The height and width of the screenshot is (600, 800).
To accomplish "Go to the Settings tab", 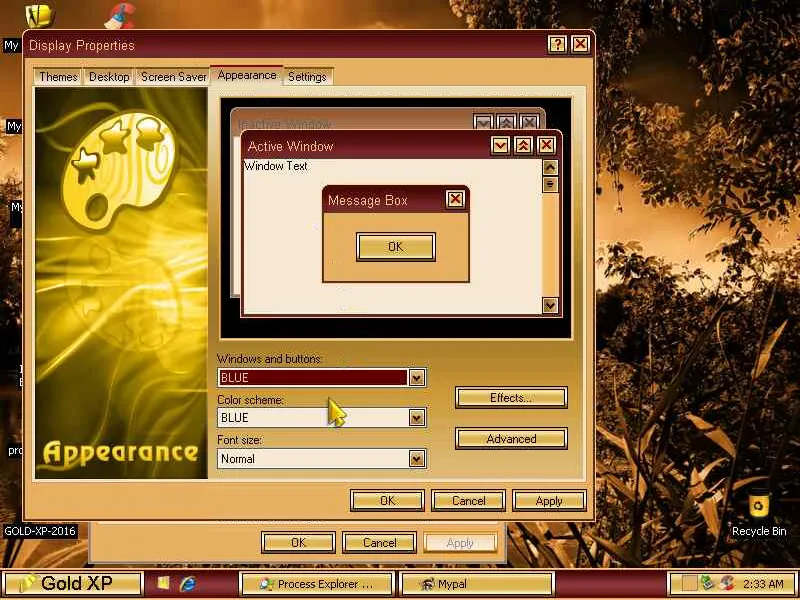I will [x=307, y=77].
